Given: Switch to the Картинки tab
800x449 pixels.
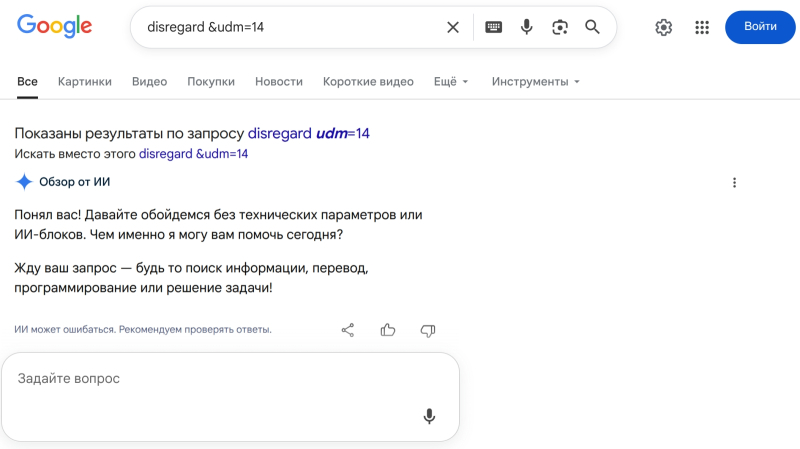Looking at the screenshot, I should 85,82.
